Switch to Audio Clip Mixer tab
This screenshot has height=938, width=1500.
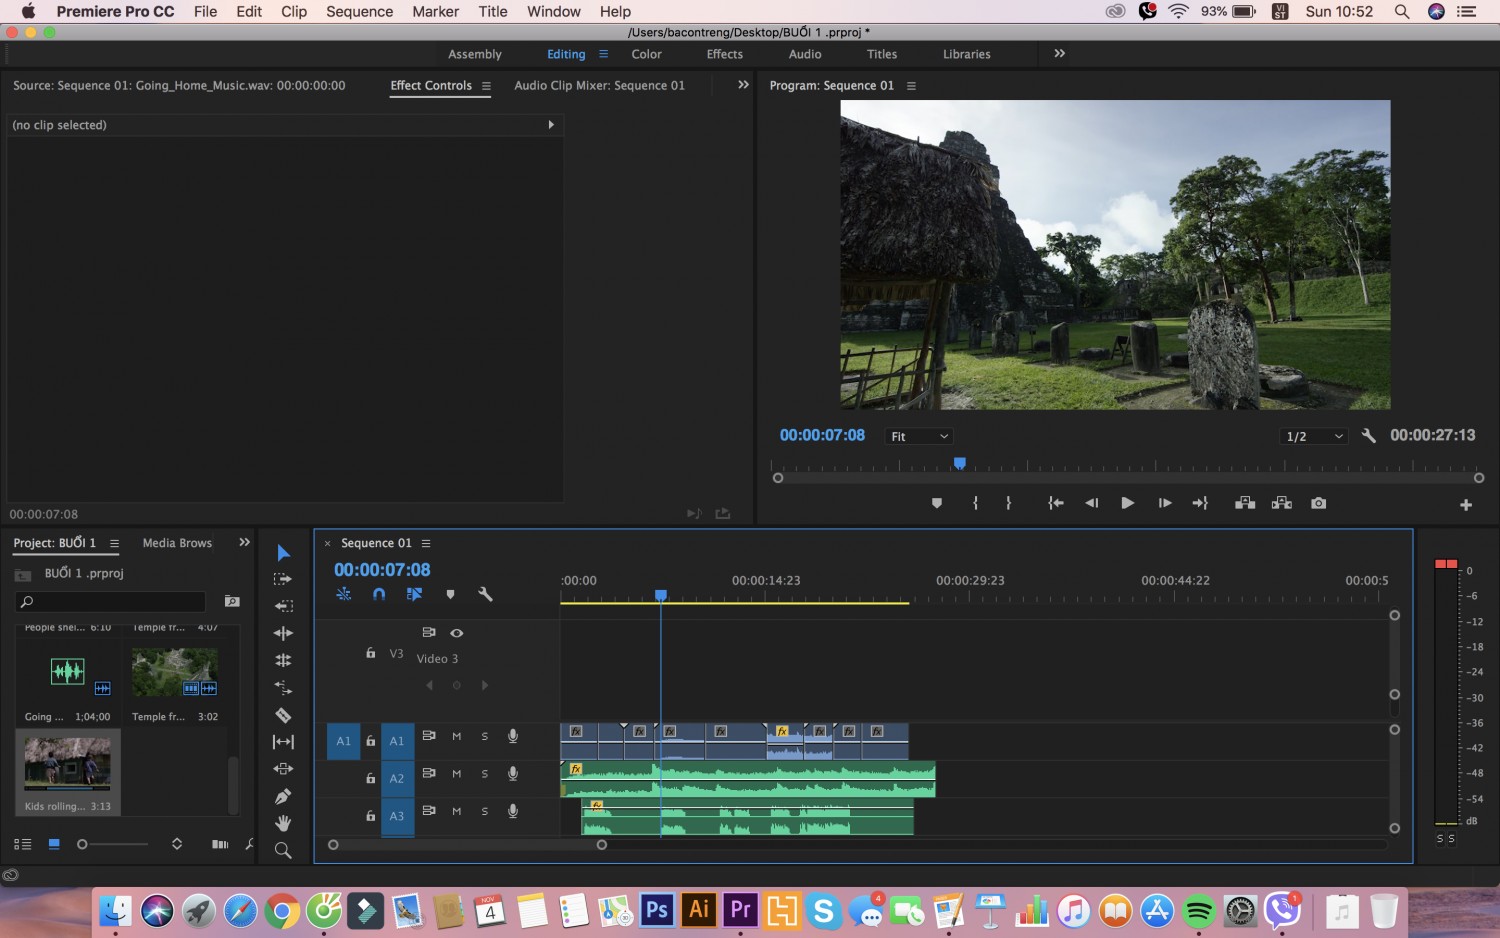click(600, 85)
